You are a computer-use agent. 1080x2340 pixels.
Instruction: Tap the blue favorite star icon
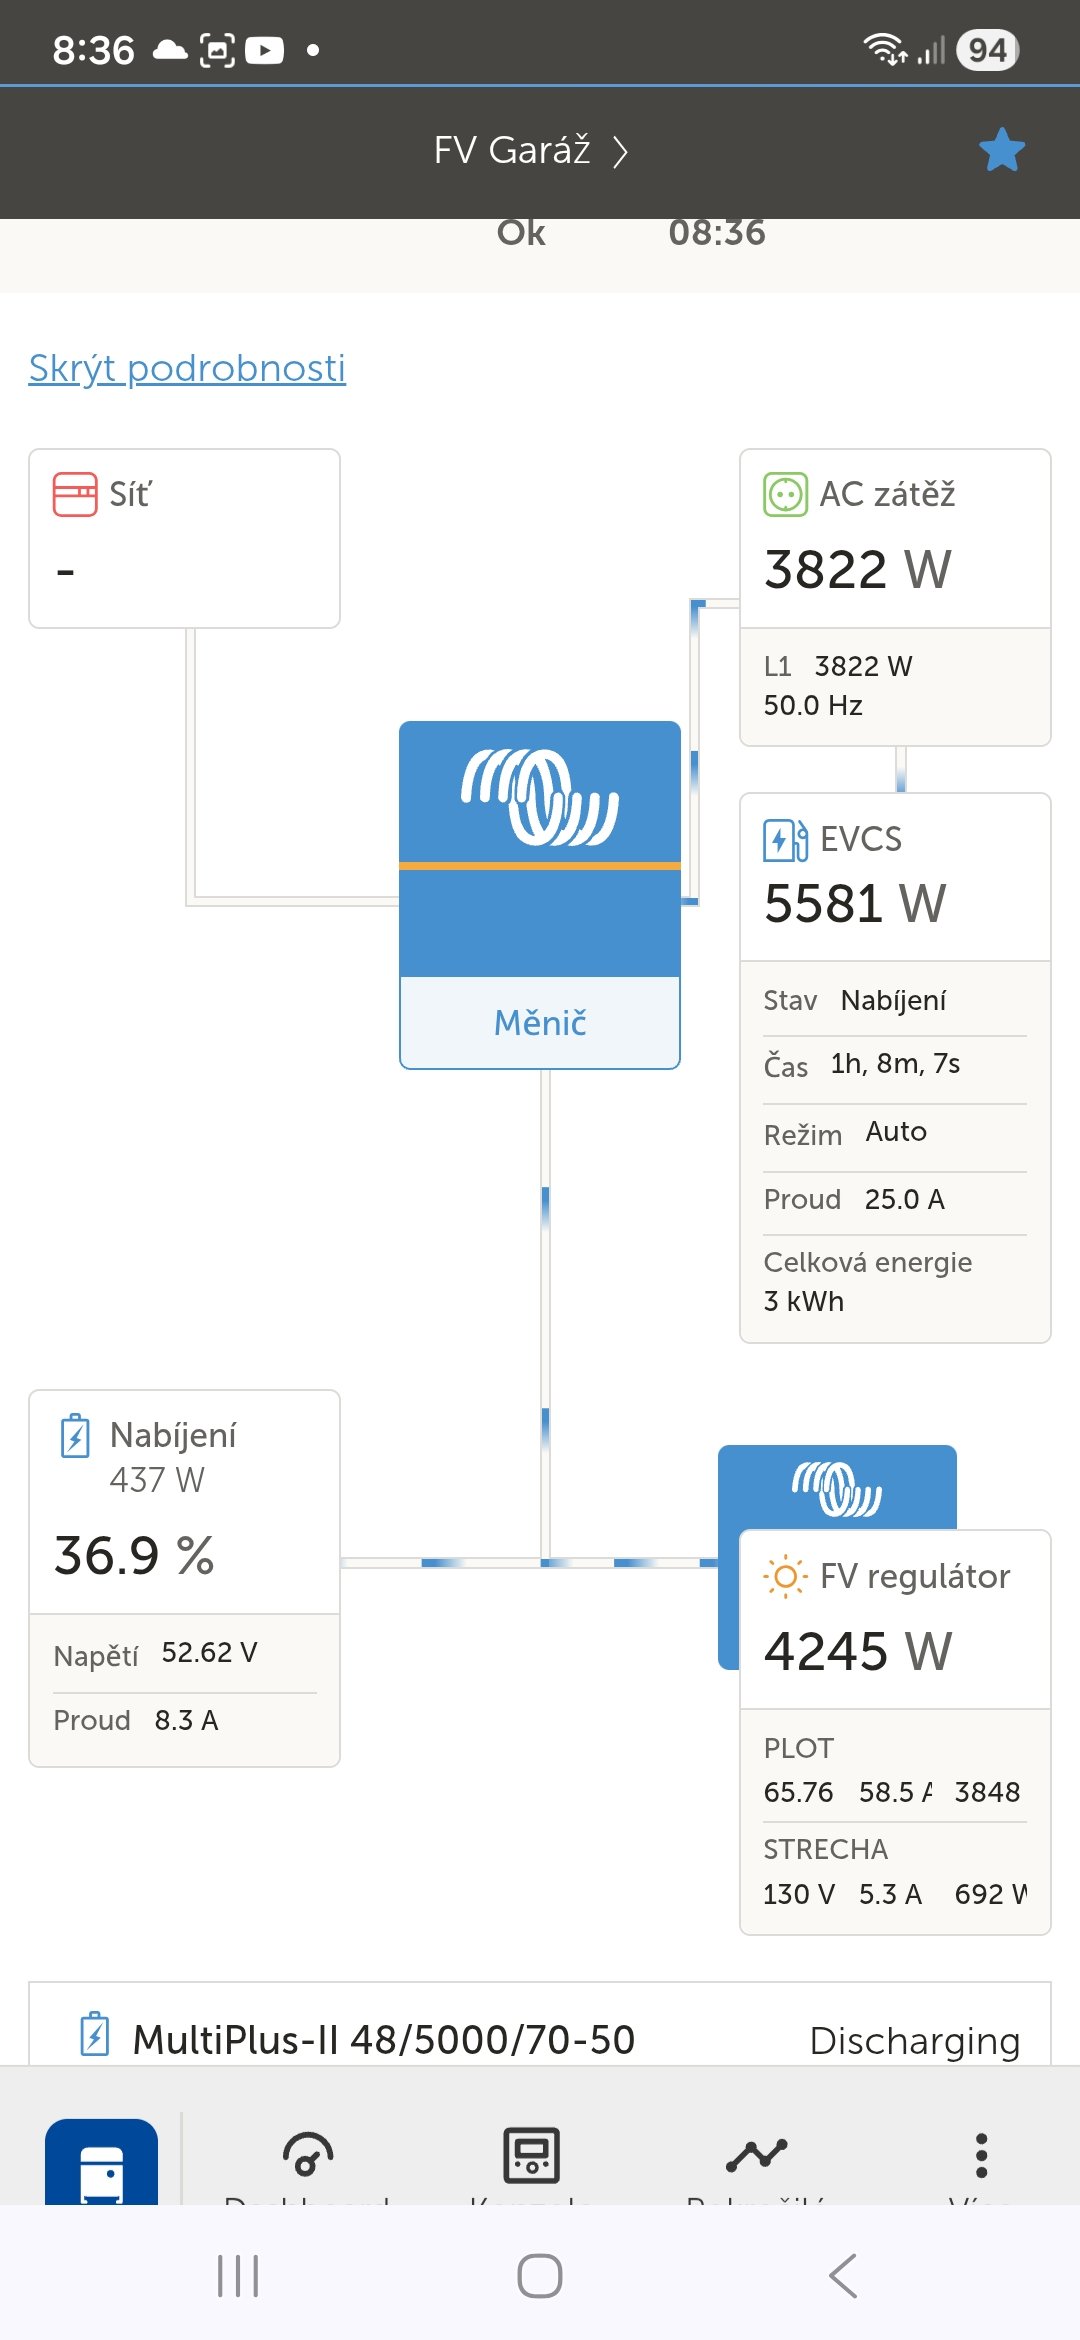(x=1001, y=150)
